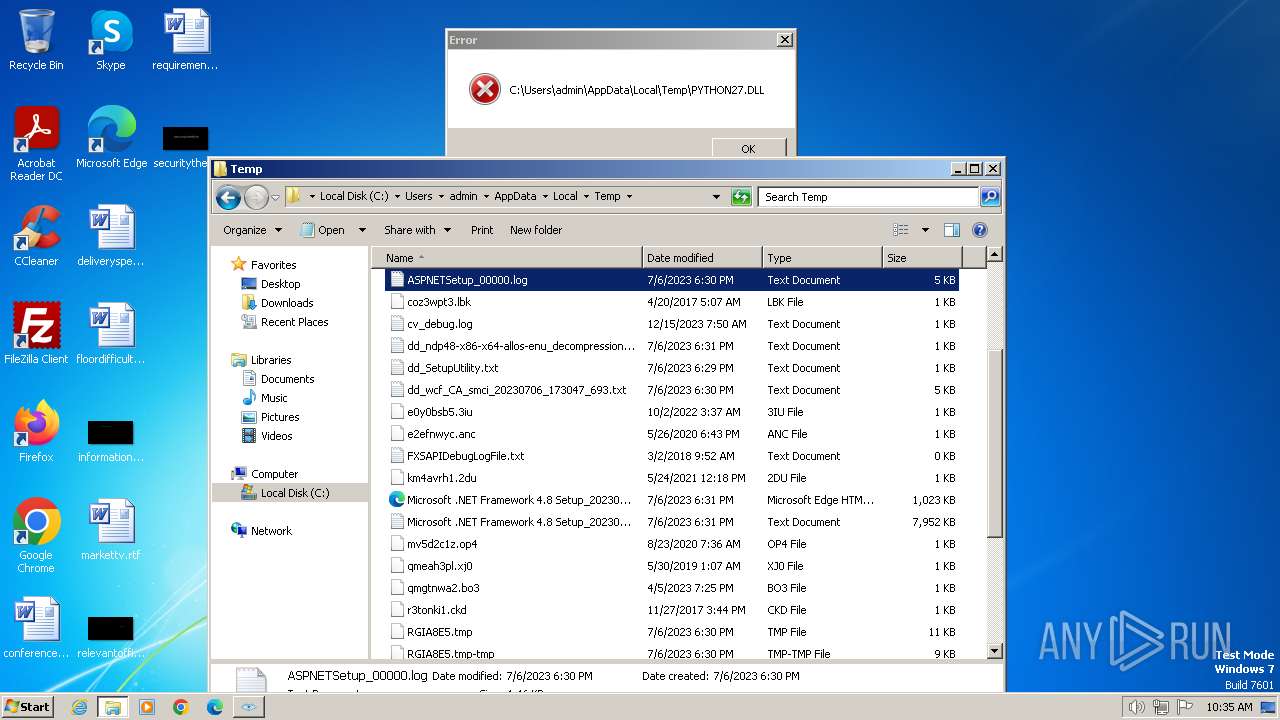1280x720 pixels.
Task: Select the file RGIA8E5.tmp
Action: click(671, 632)
